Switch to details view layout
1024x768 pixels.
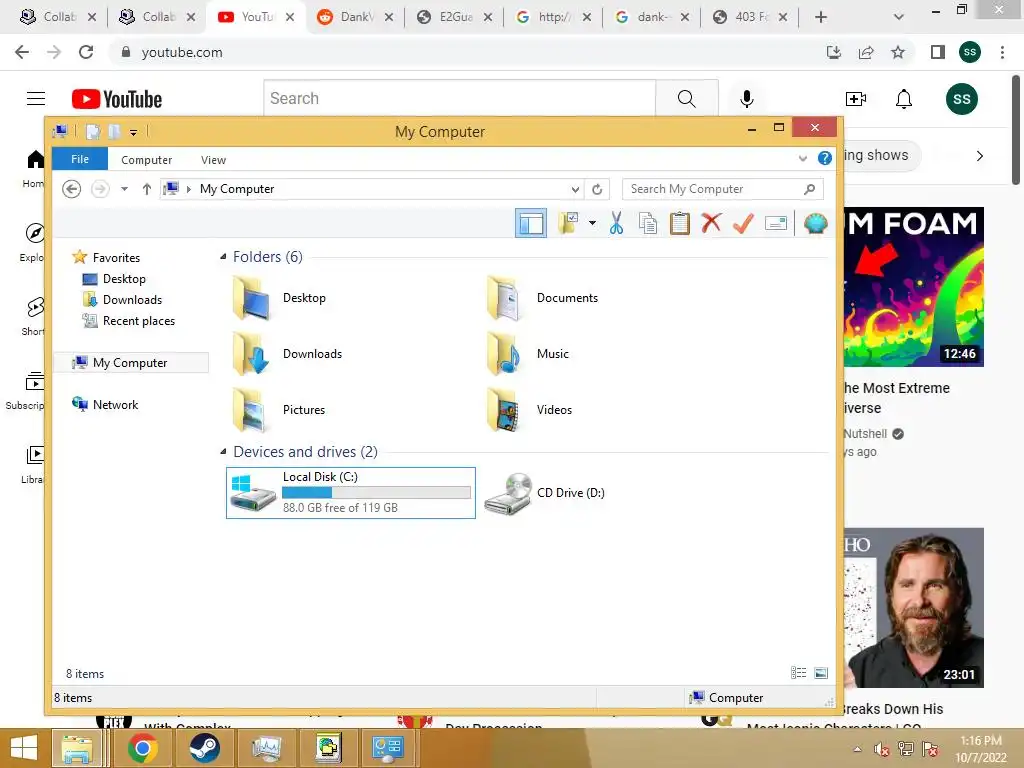coord(798,673)
